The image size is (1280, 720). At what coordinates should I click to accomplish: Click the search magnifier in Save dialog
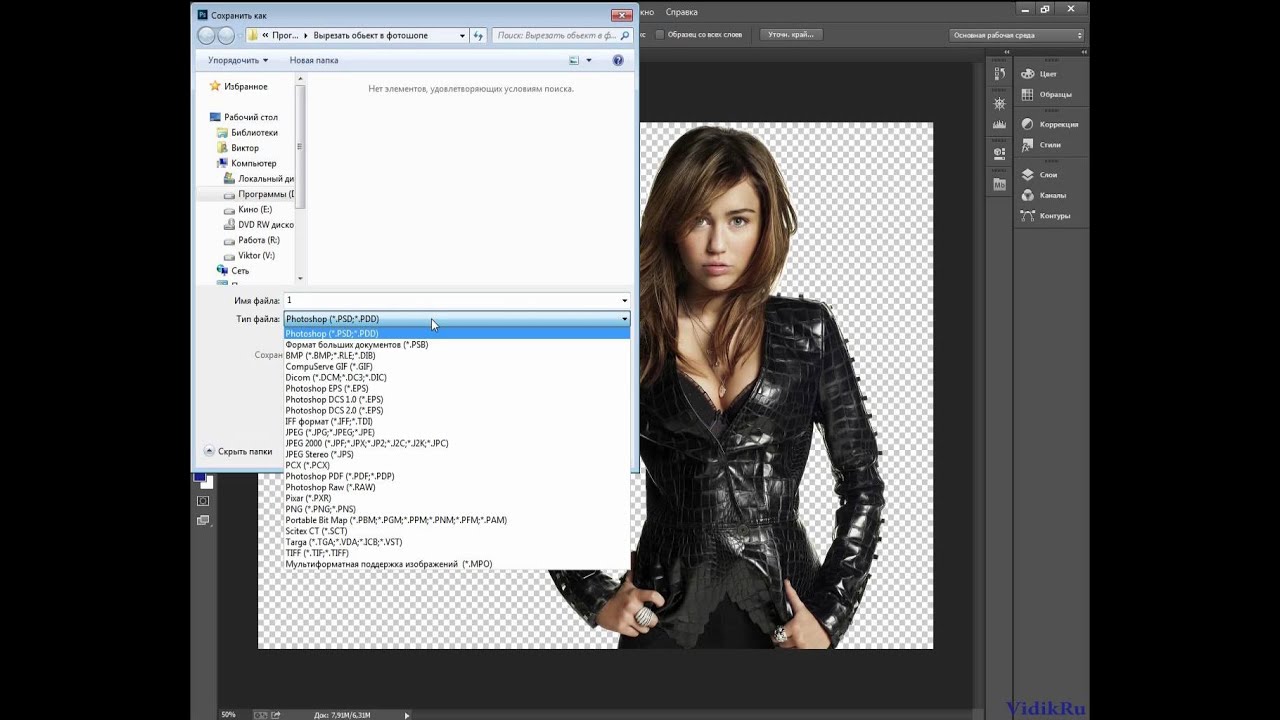click(x=624, y=35)
